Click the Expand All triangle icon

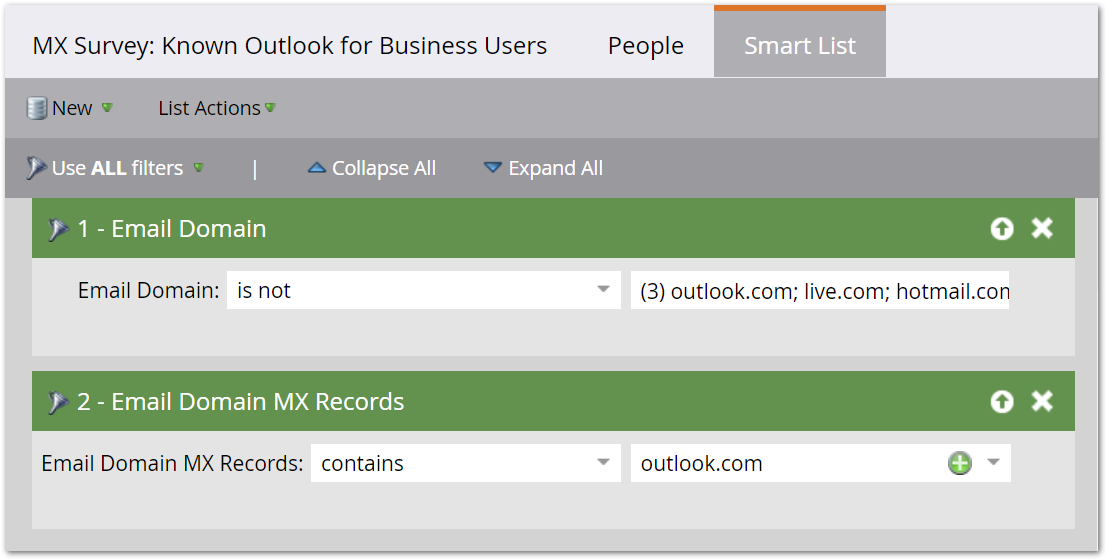click(493, 168)
